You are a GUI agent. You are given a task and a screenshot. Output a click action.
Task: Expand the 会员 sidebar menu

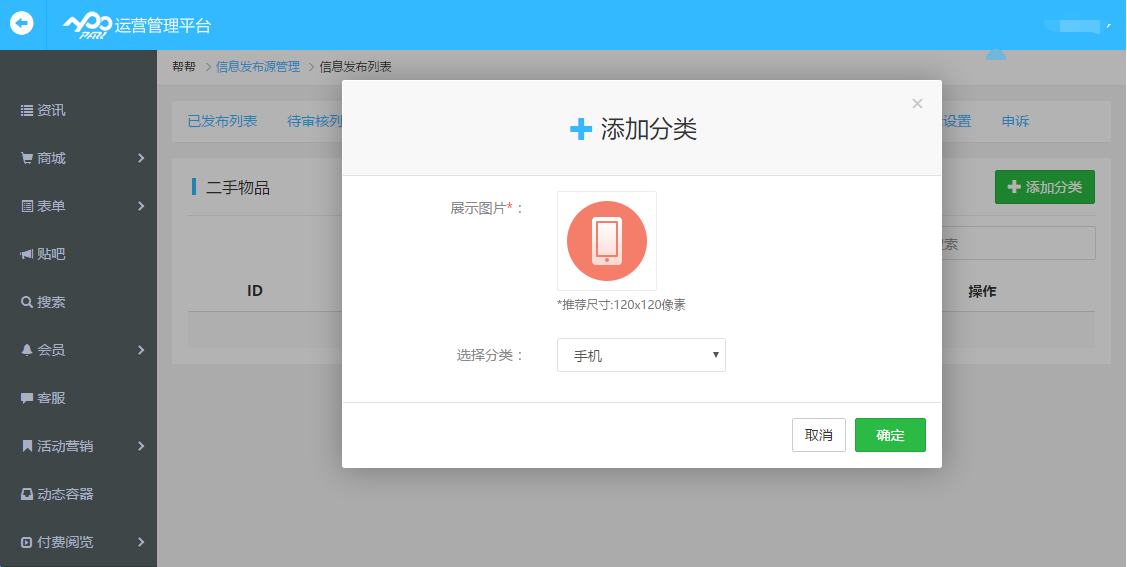click(x=78, y=350)
